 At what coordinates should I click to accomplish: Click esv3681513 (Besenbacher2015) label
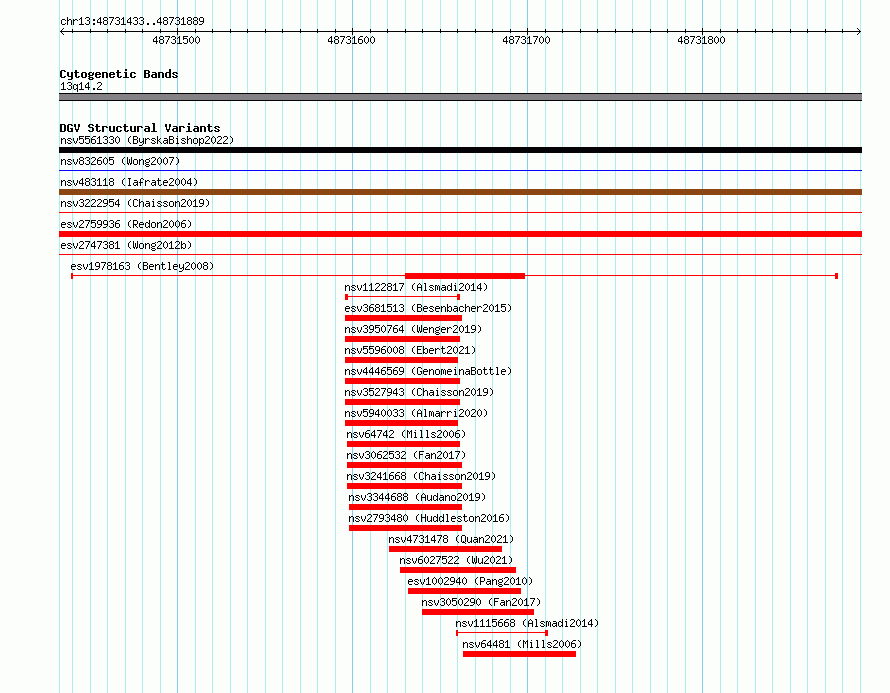(x=428, y=308)
